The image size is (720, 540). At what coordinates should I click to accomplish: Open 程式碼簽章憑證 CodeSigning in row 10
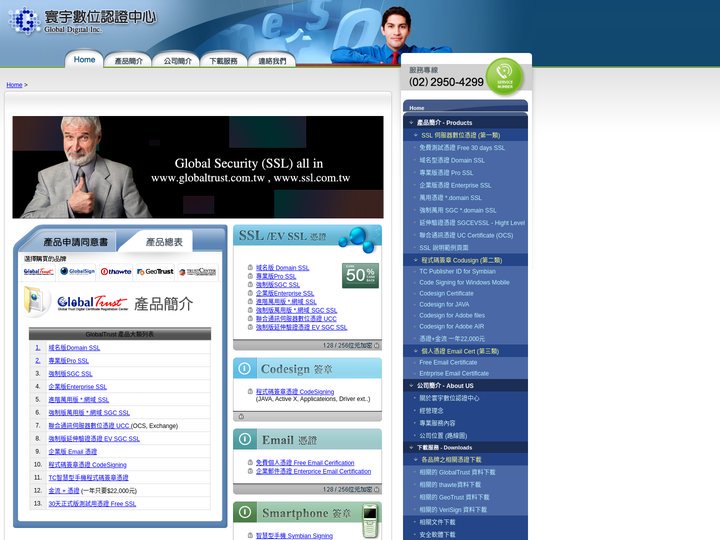pyautogui.click(x=87, y=465)
